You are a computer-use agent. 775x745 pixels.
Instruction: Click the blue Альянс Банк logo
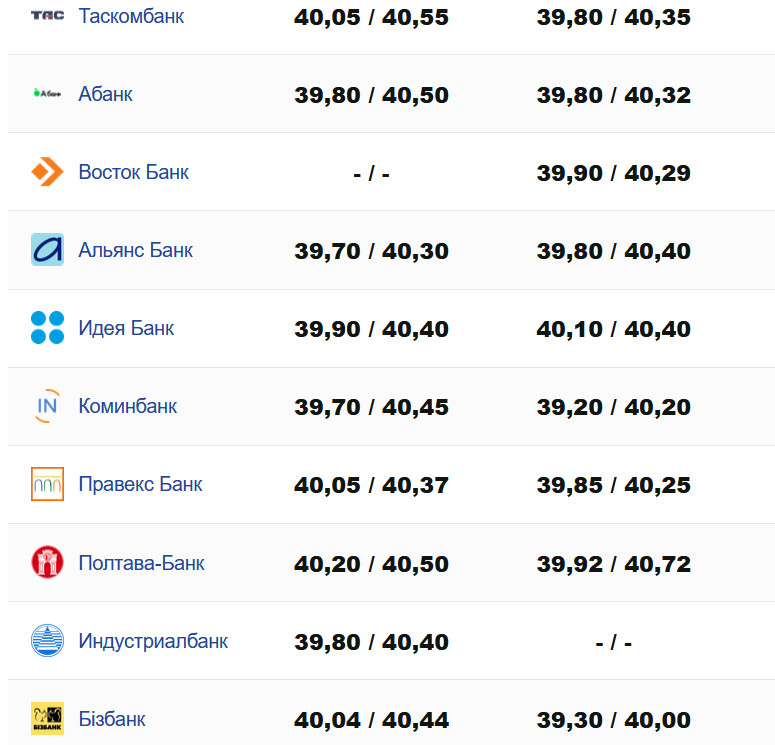47,250
